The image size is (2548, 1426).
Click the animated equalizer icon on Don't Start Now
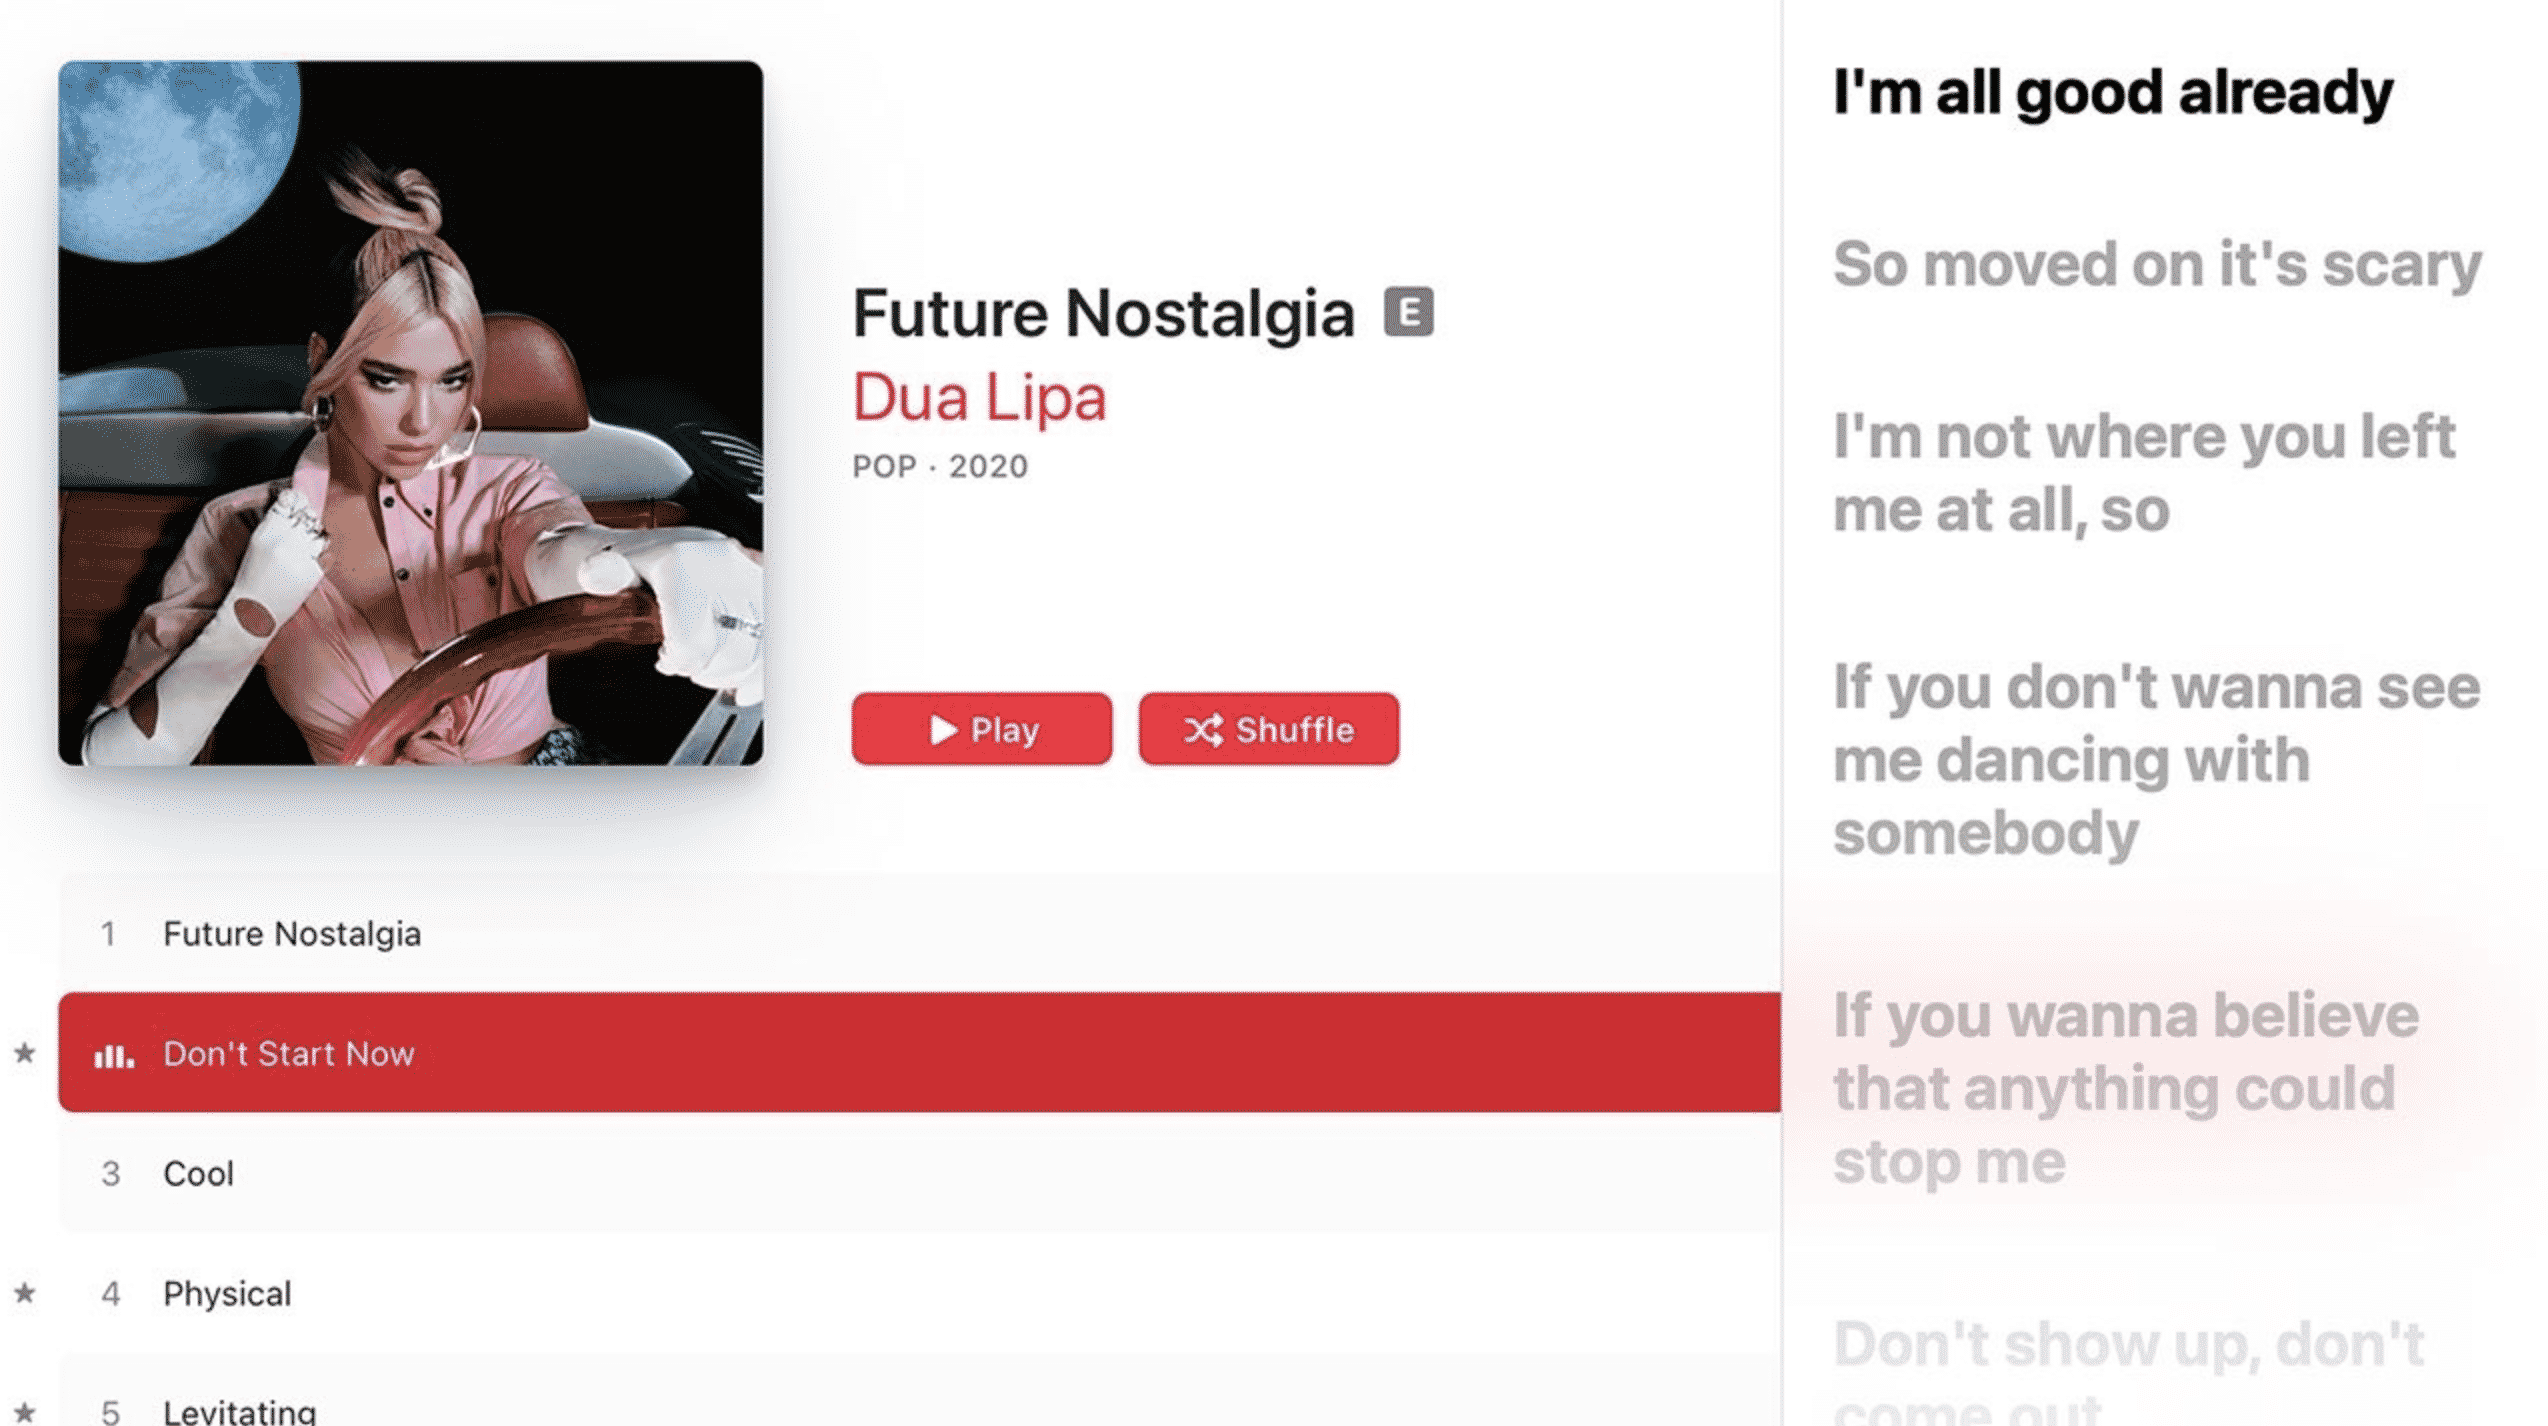pos(113,1054)
